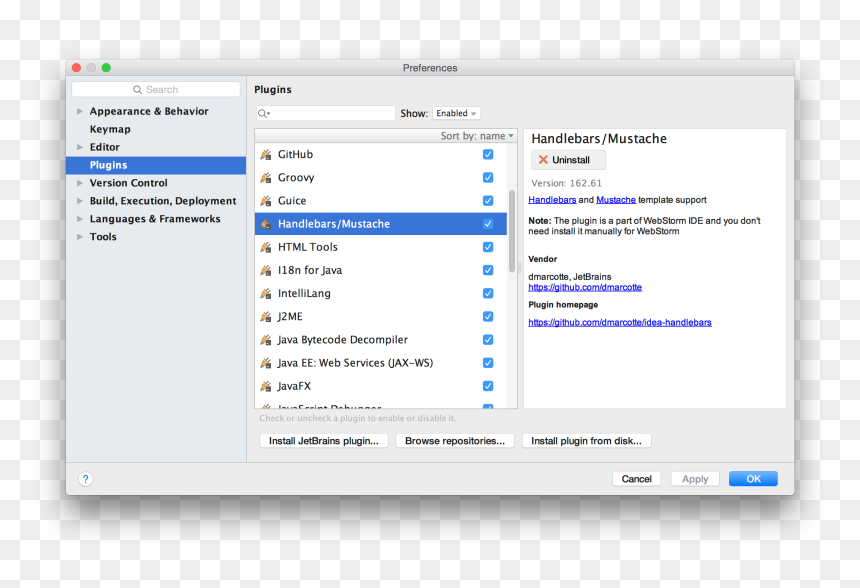The width and height of the screenshot is (860, 588).
Task: Open the Handlebars link in description
Action: click(552, 200)
